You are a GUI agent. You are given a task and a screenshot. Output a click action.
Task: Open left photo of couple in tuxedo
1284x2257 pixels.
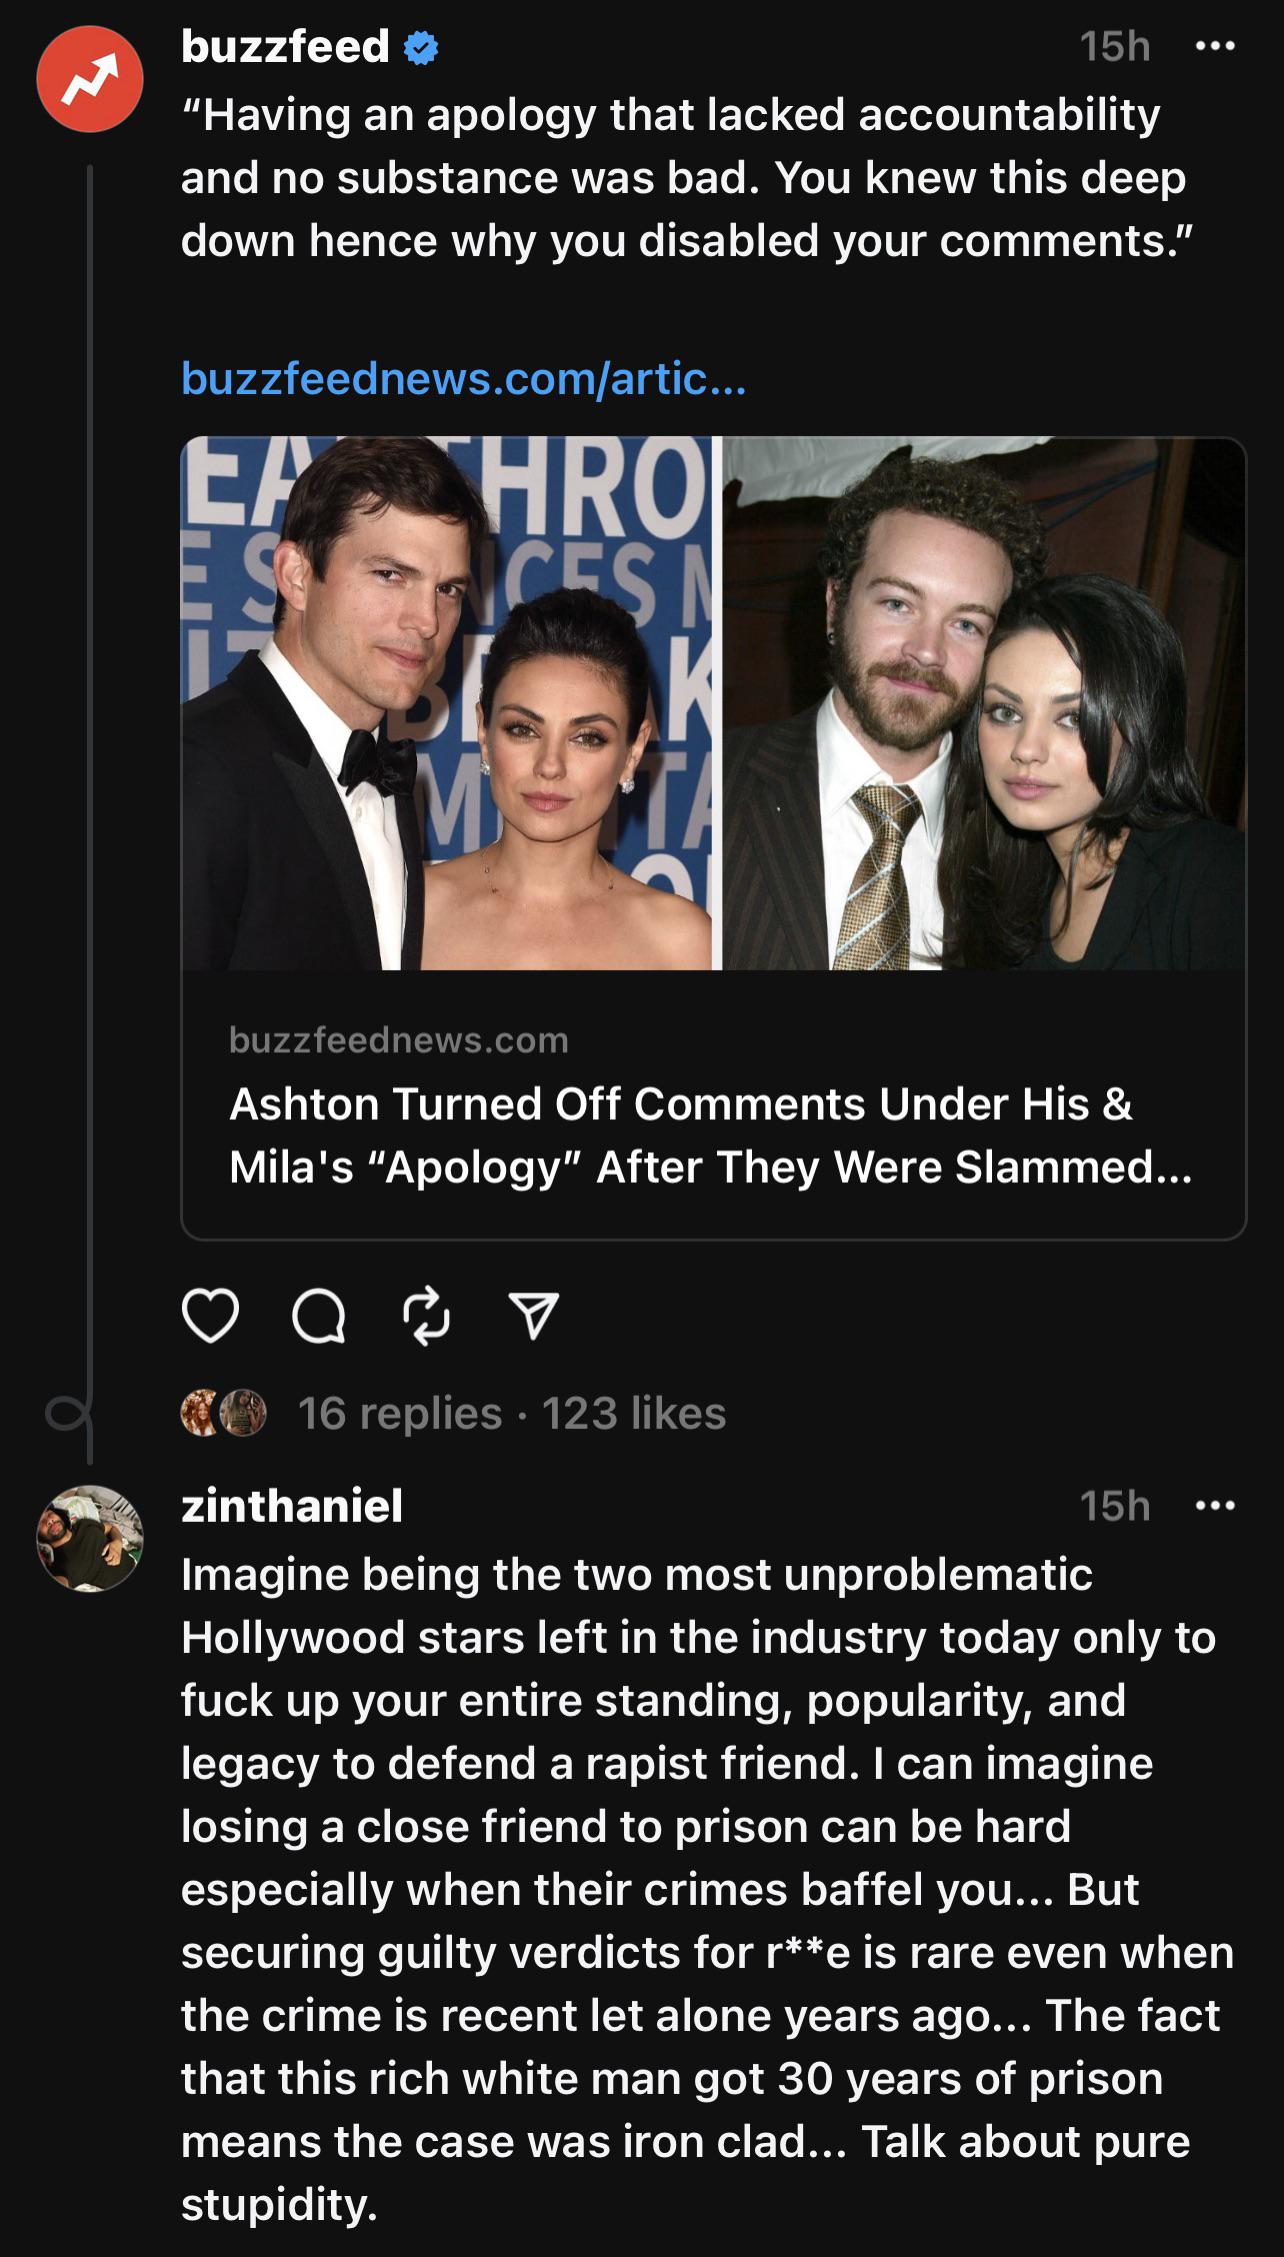click(447, 703)
